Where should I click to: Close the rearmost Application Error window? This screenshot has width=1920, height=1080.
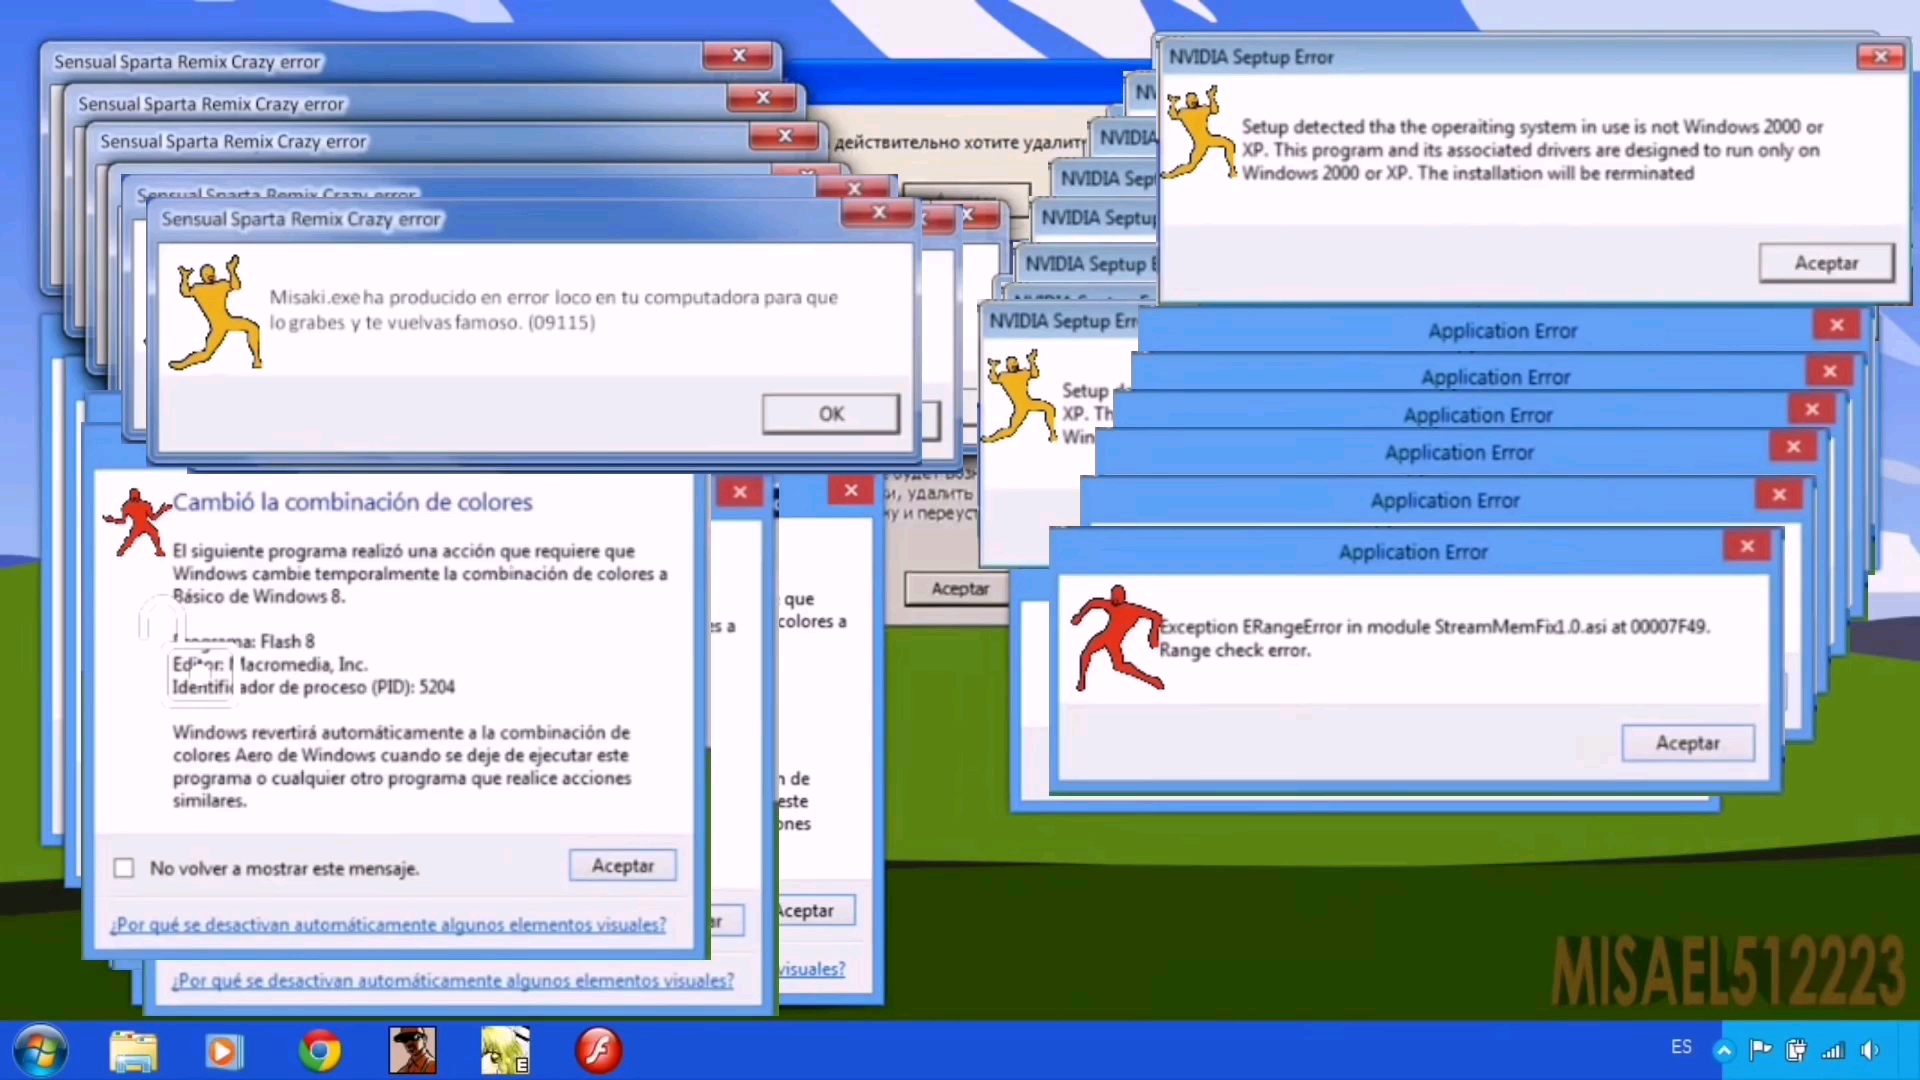point(1837,325)
